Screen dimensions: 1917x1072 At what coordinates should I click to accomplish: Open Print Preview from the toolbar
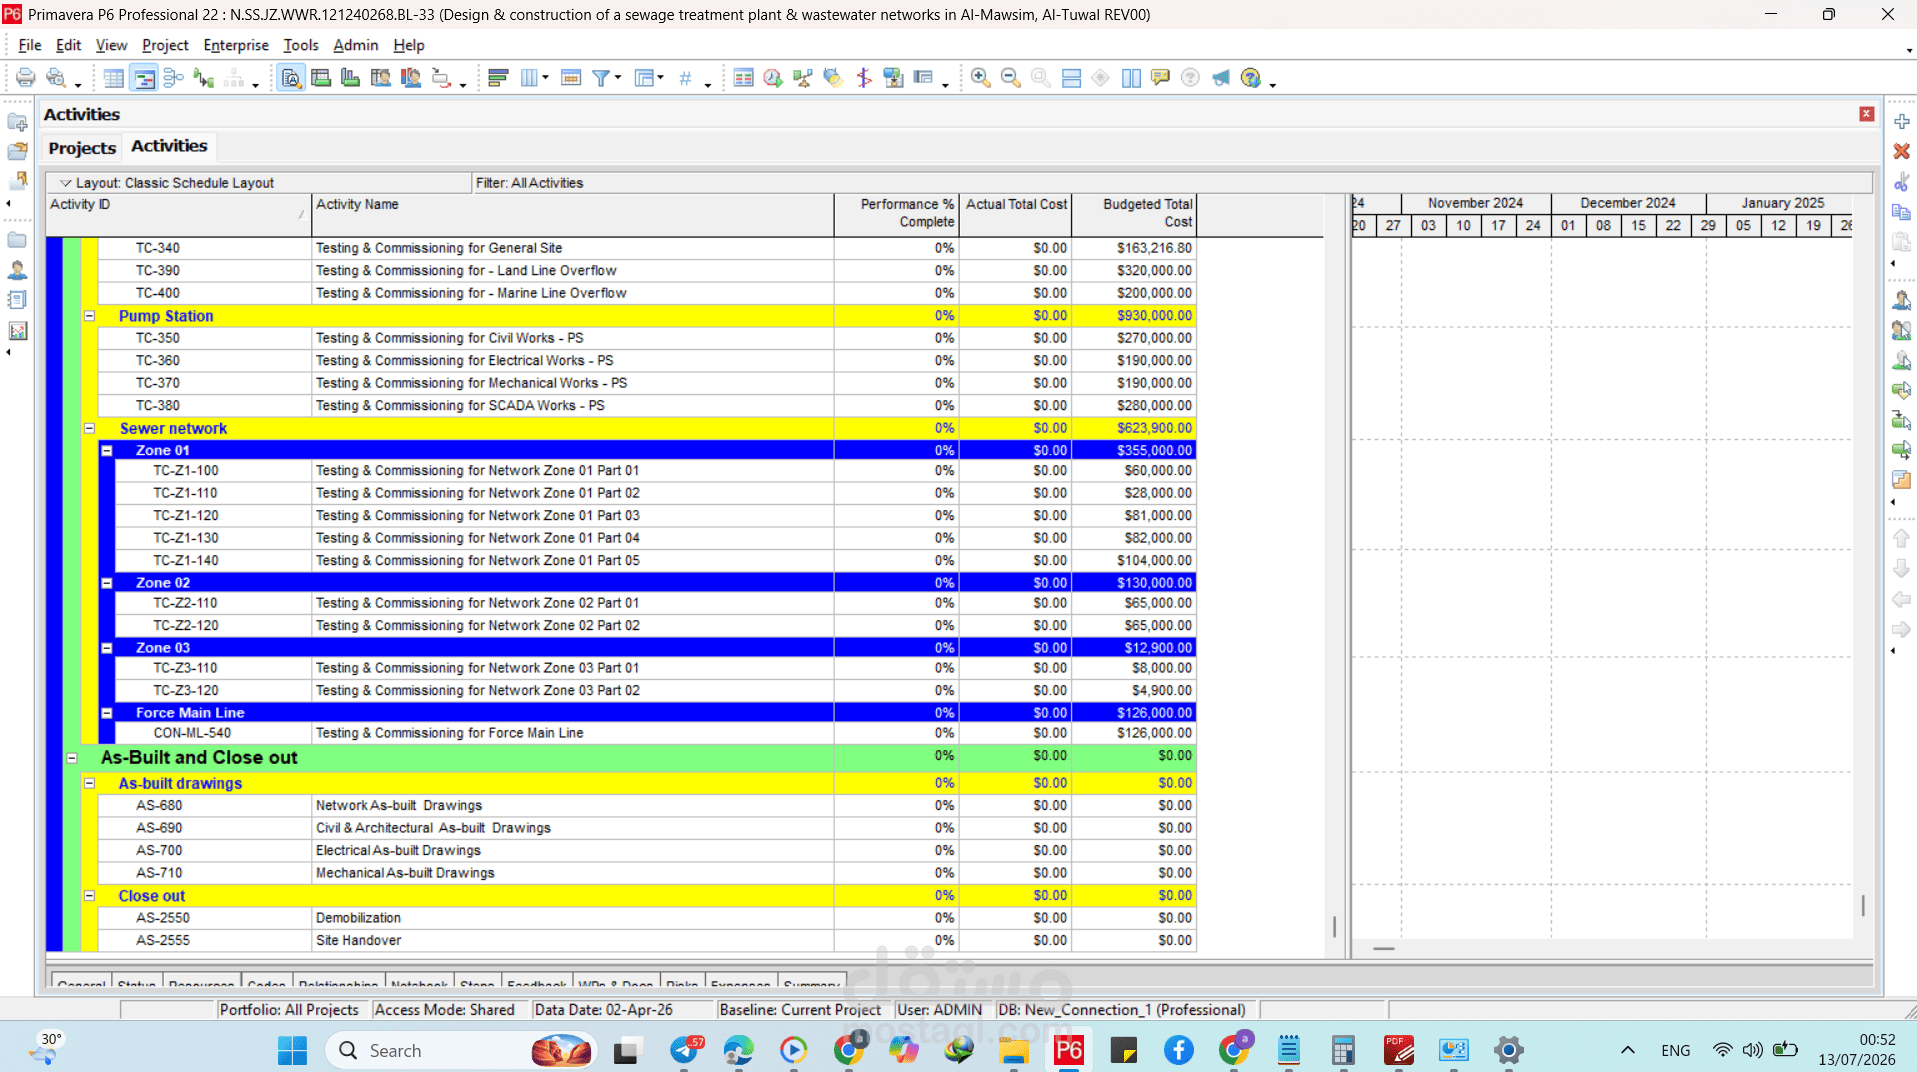pos(57,78)
